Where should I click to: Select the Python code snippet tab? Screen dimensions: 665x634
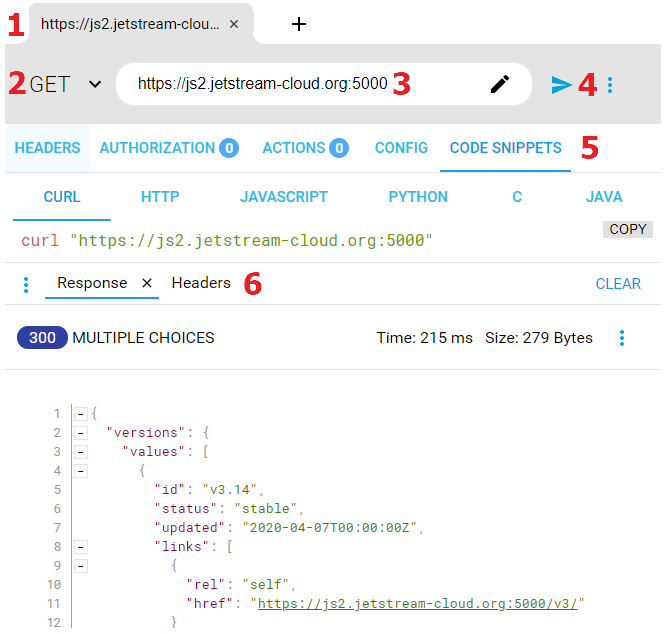tap(418, 197)
